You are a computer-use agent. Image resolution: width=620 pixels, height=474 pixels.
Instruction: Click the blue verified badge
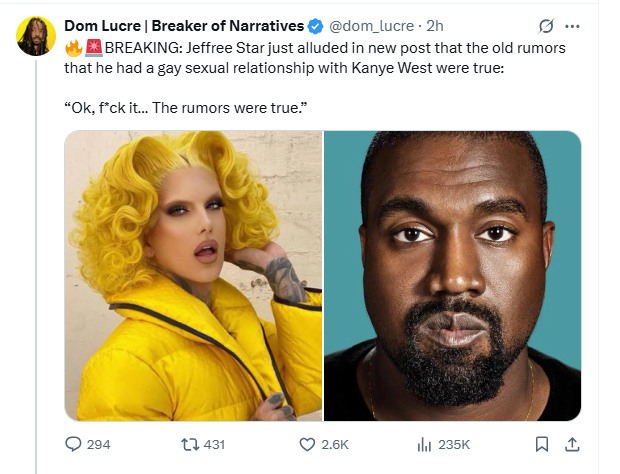[x=313, y=25]
